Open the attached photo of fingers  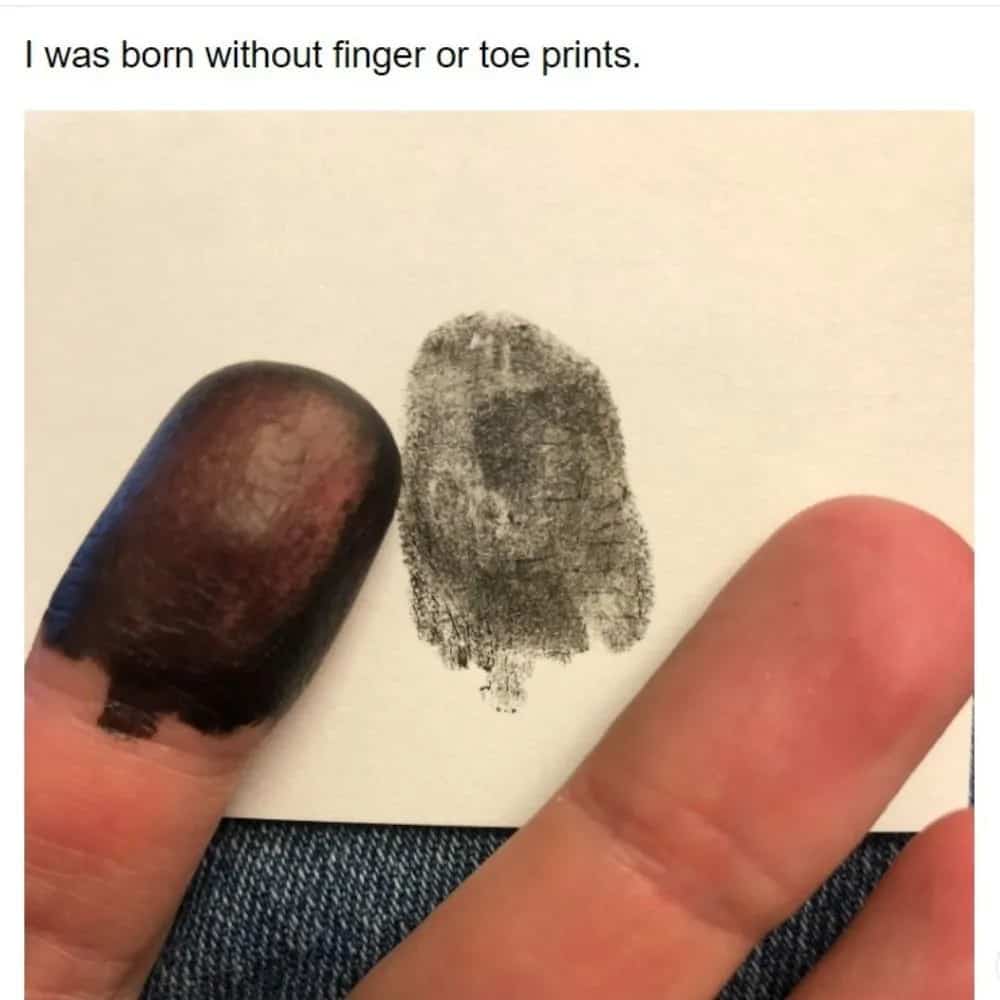499,555
